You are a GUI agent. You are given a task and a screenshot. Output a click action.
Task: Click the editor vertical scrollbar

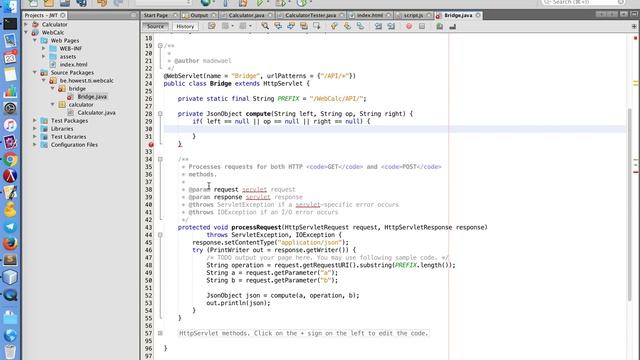coord(630,204)
